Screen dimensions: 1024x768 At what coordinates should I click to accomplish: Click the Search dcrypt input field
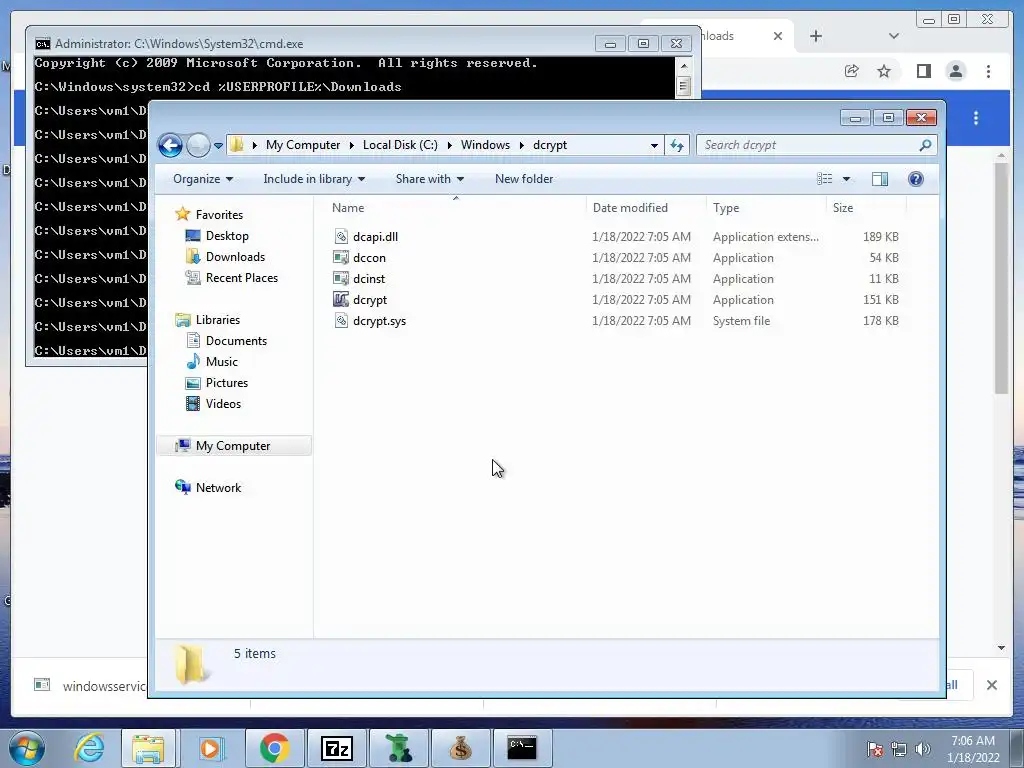point(807,145)
